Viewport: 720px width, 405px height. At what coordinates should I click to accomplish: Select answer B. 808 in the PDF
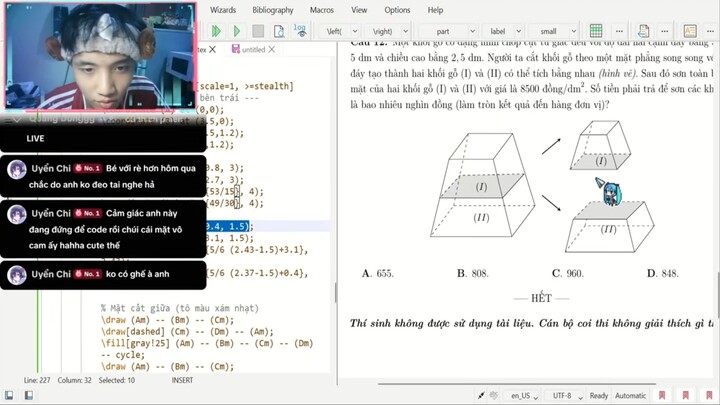[x=472, y=274]
